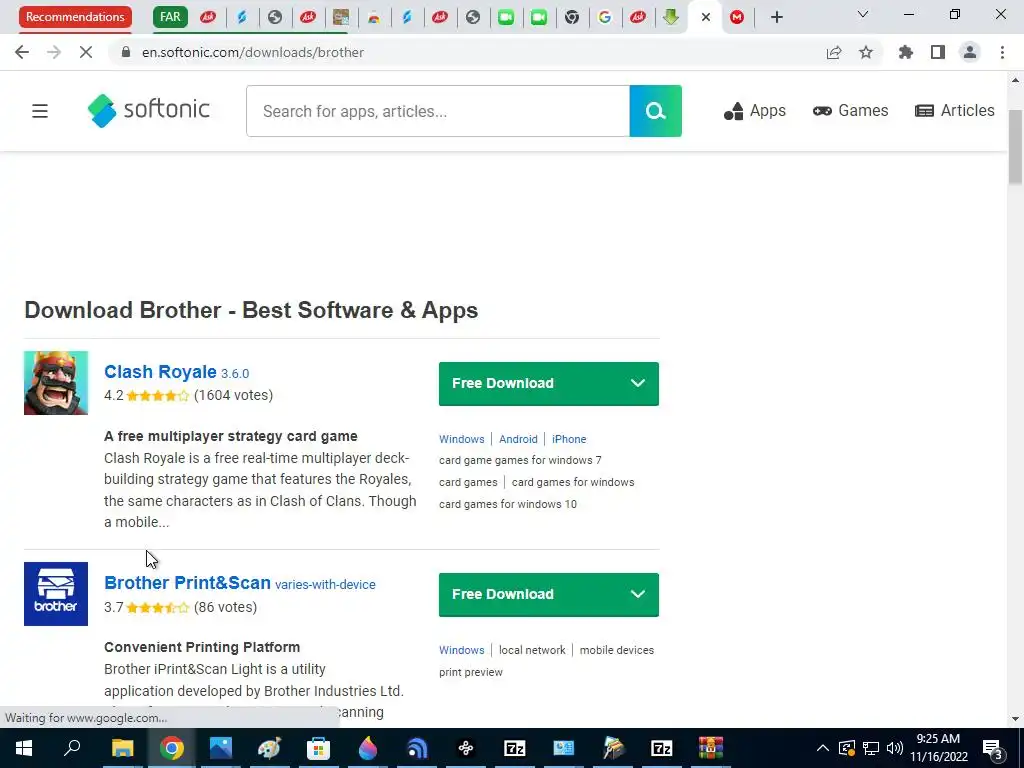Click the scrollbar down arrow
This screenshot has width=1024, height=768.
pyautogui.click(x=1015, y=719)
